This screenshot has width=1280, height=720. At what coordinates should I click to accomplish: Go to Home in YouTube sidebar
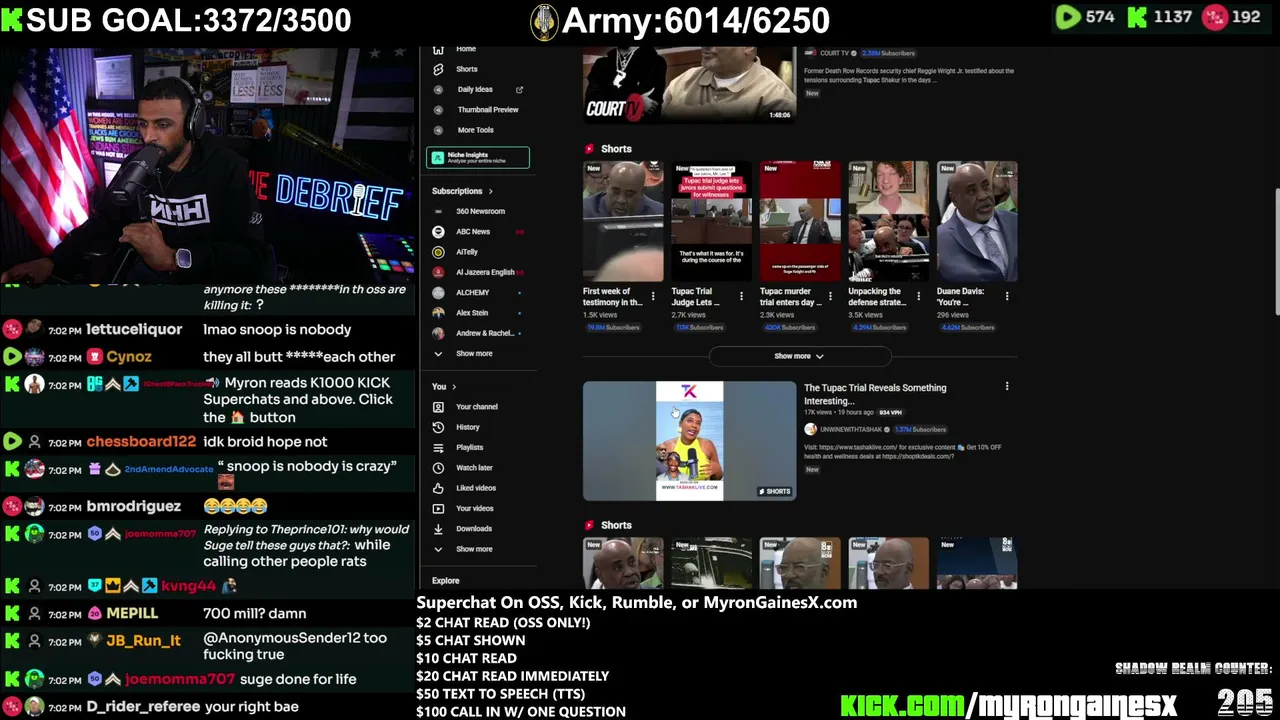(x=466, y=49)
